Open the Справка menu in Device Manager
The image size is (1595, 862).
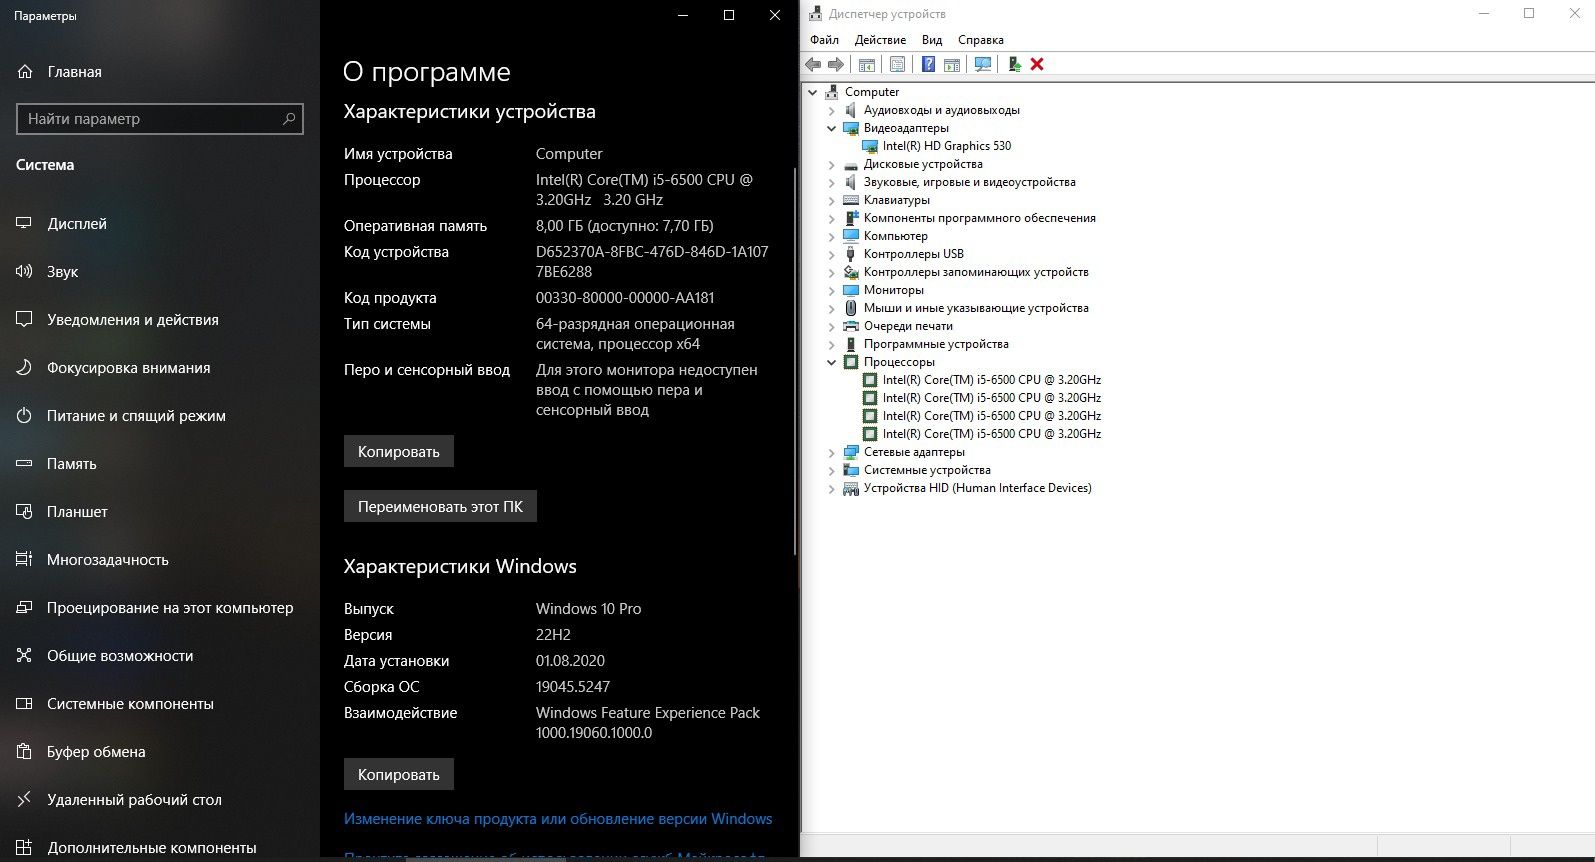[980, 40]
